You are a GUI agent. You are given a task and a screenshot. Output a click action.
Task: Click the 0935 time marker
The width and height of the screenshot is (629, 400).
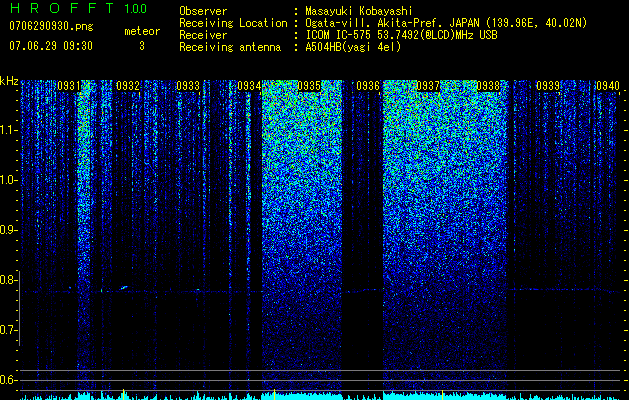pos(309,86)
